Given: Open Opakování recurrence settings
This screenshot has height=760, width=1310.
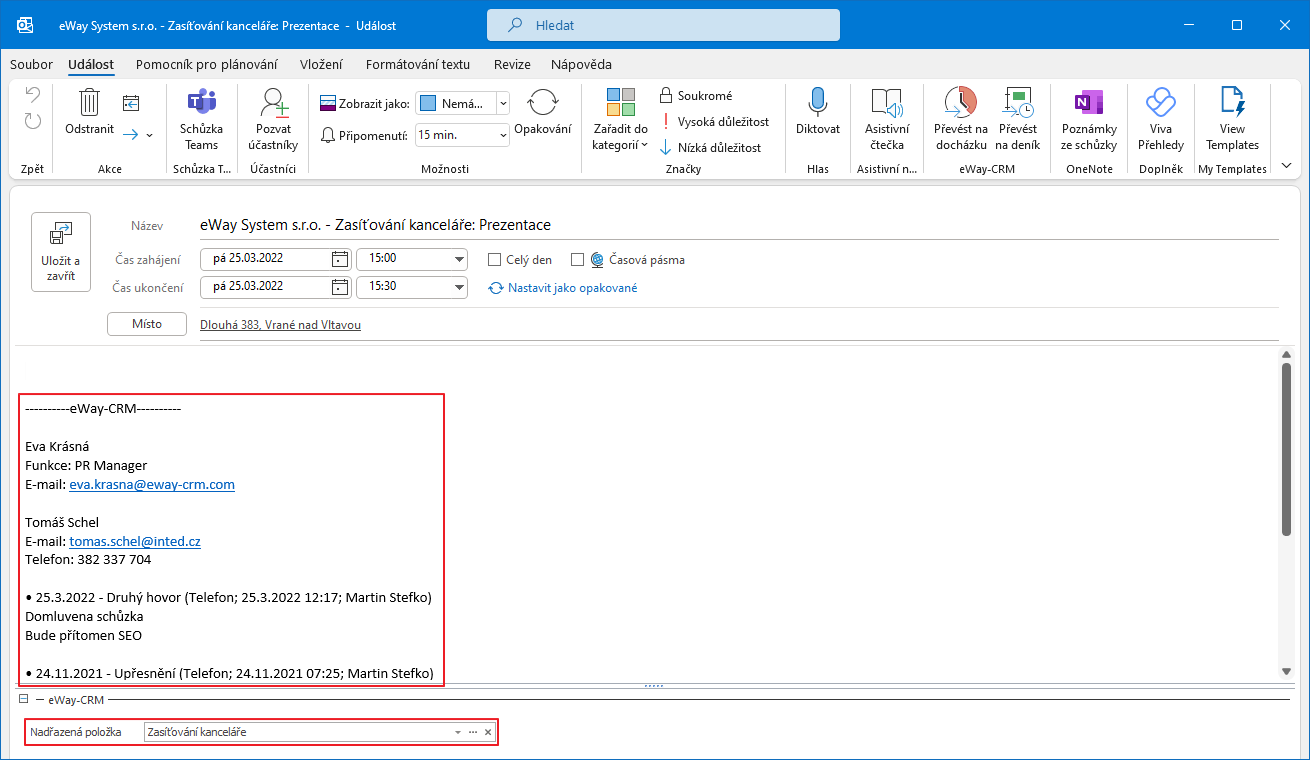Looking at the screenshot, I should tap(542, 111).
